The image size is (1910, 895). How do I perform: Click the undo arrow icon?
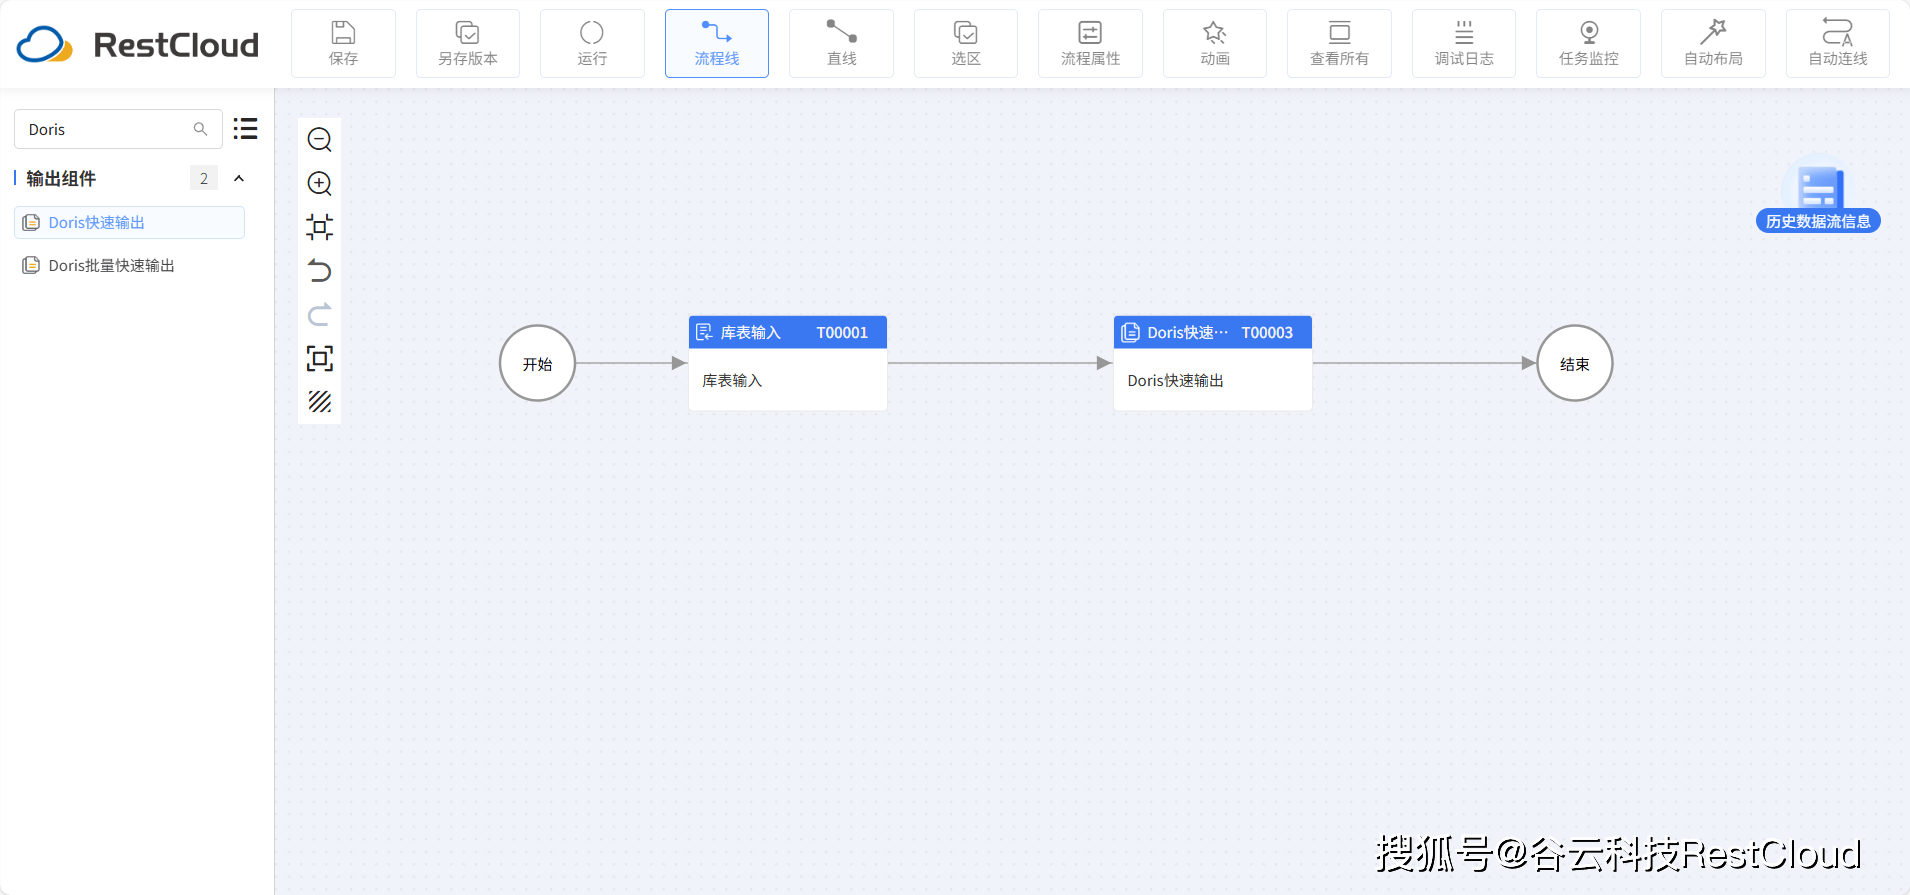[319, 271]
